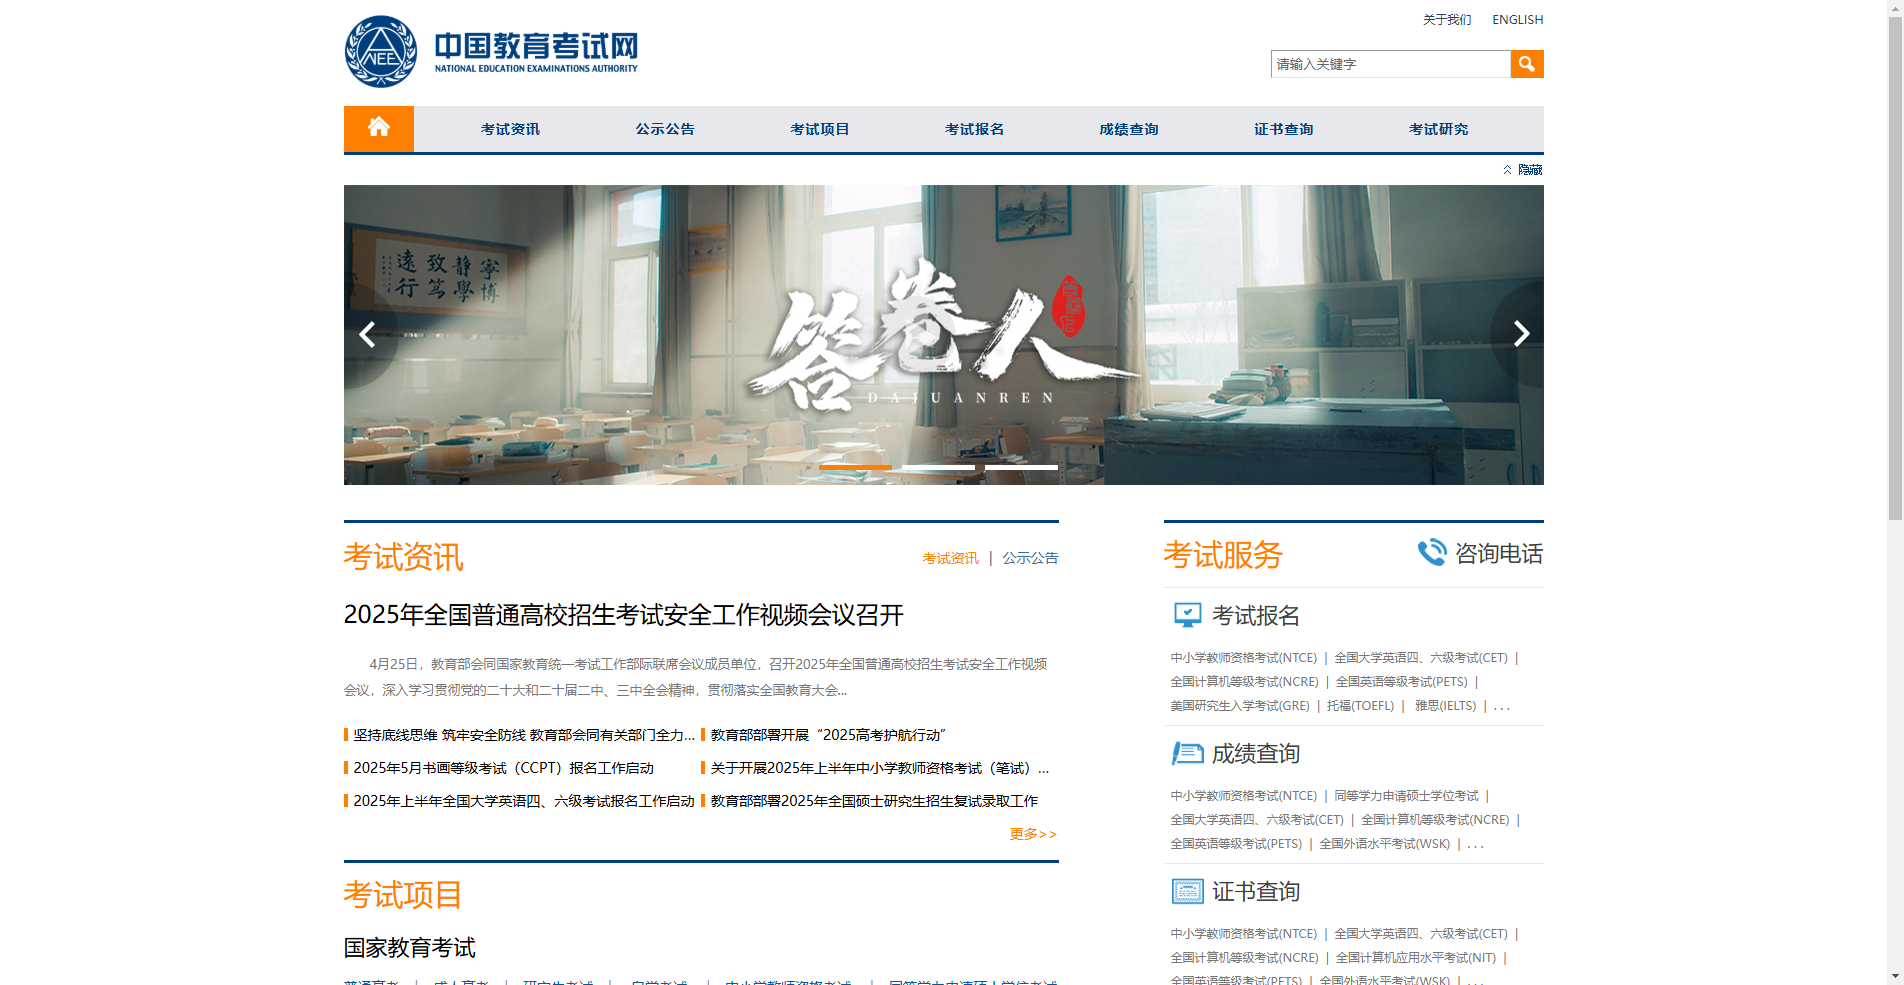Click the search magnifier icon
The width and height of the screenshot is (1904, 985).
1526,63
